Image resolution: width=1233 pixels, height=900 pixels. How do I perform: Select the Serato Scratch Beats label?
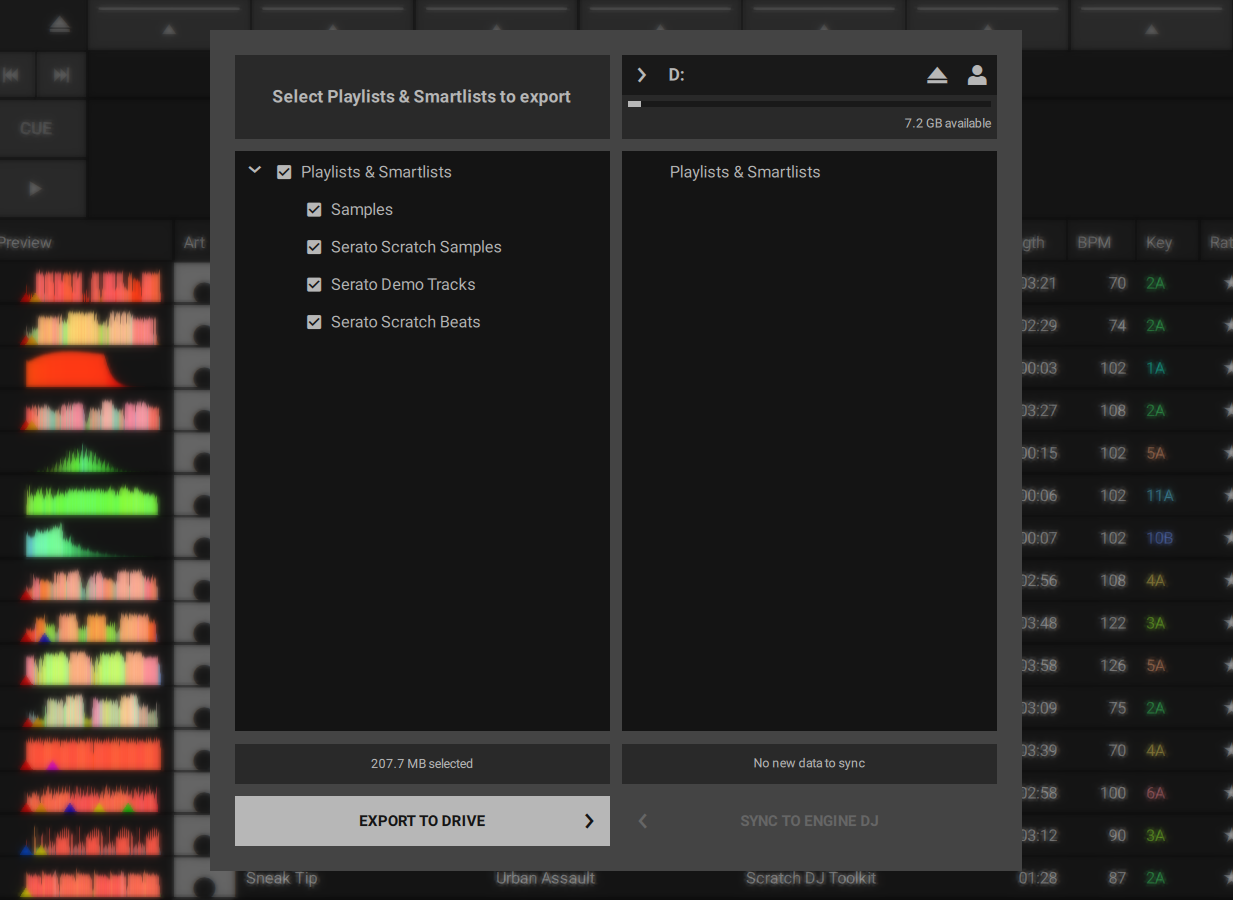pyautogui.click(x=405, y=322)
